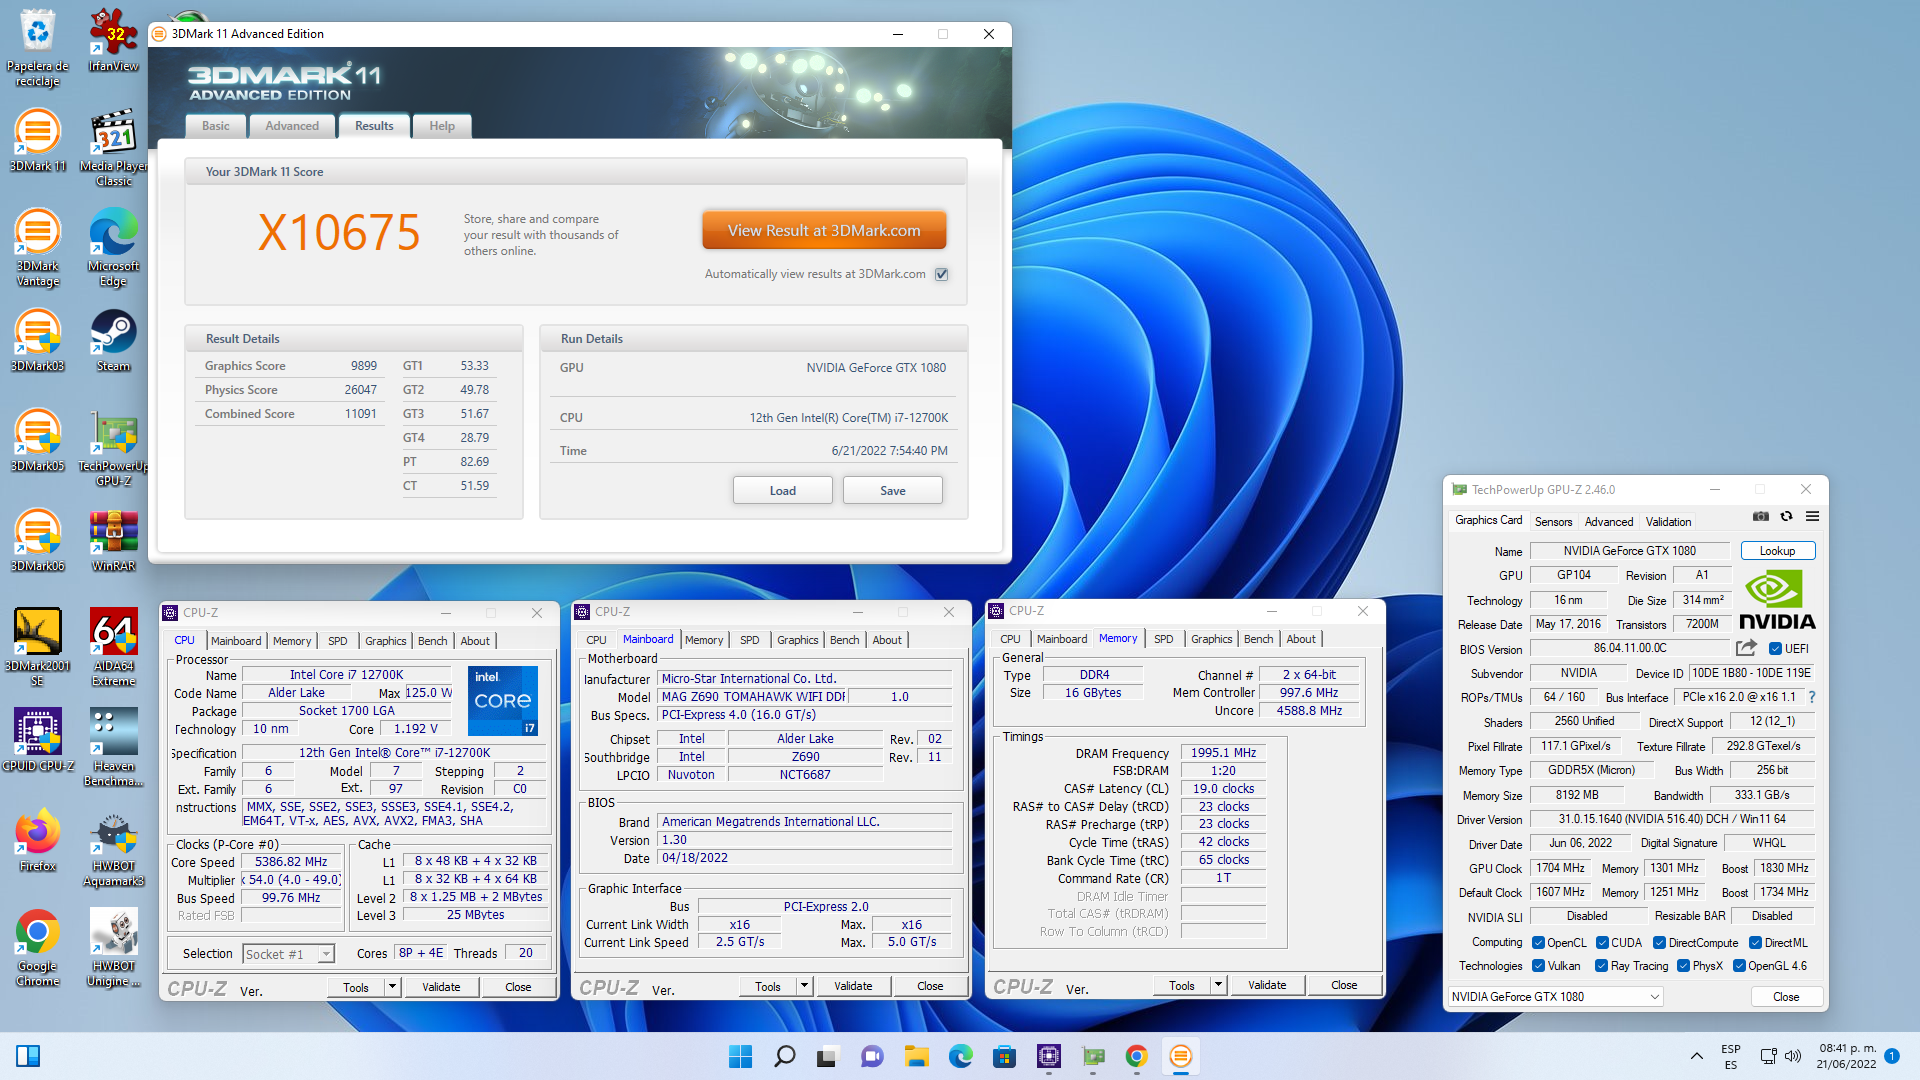Launch IrfanView from the desktop
The image size is (1920, 1080).
[113, 40]
